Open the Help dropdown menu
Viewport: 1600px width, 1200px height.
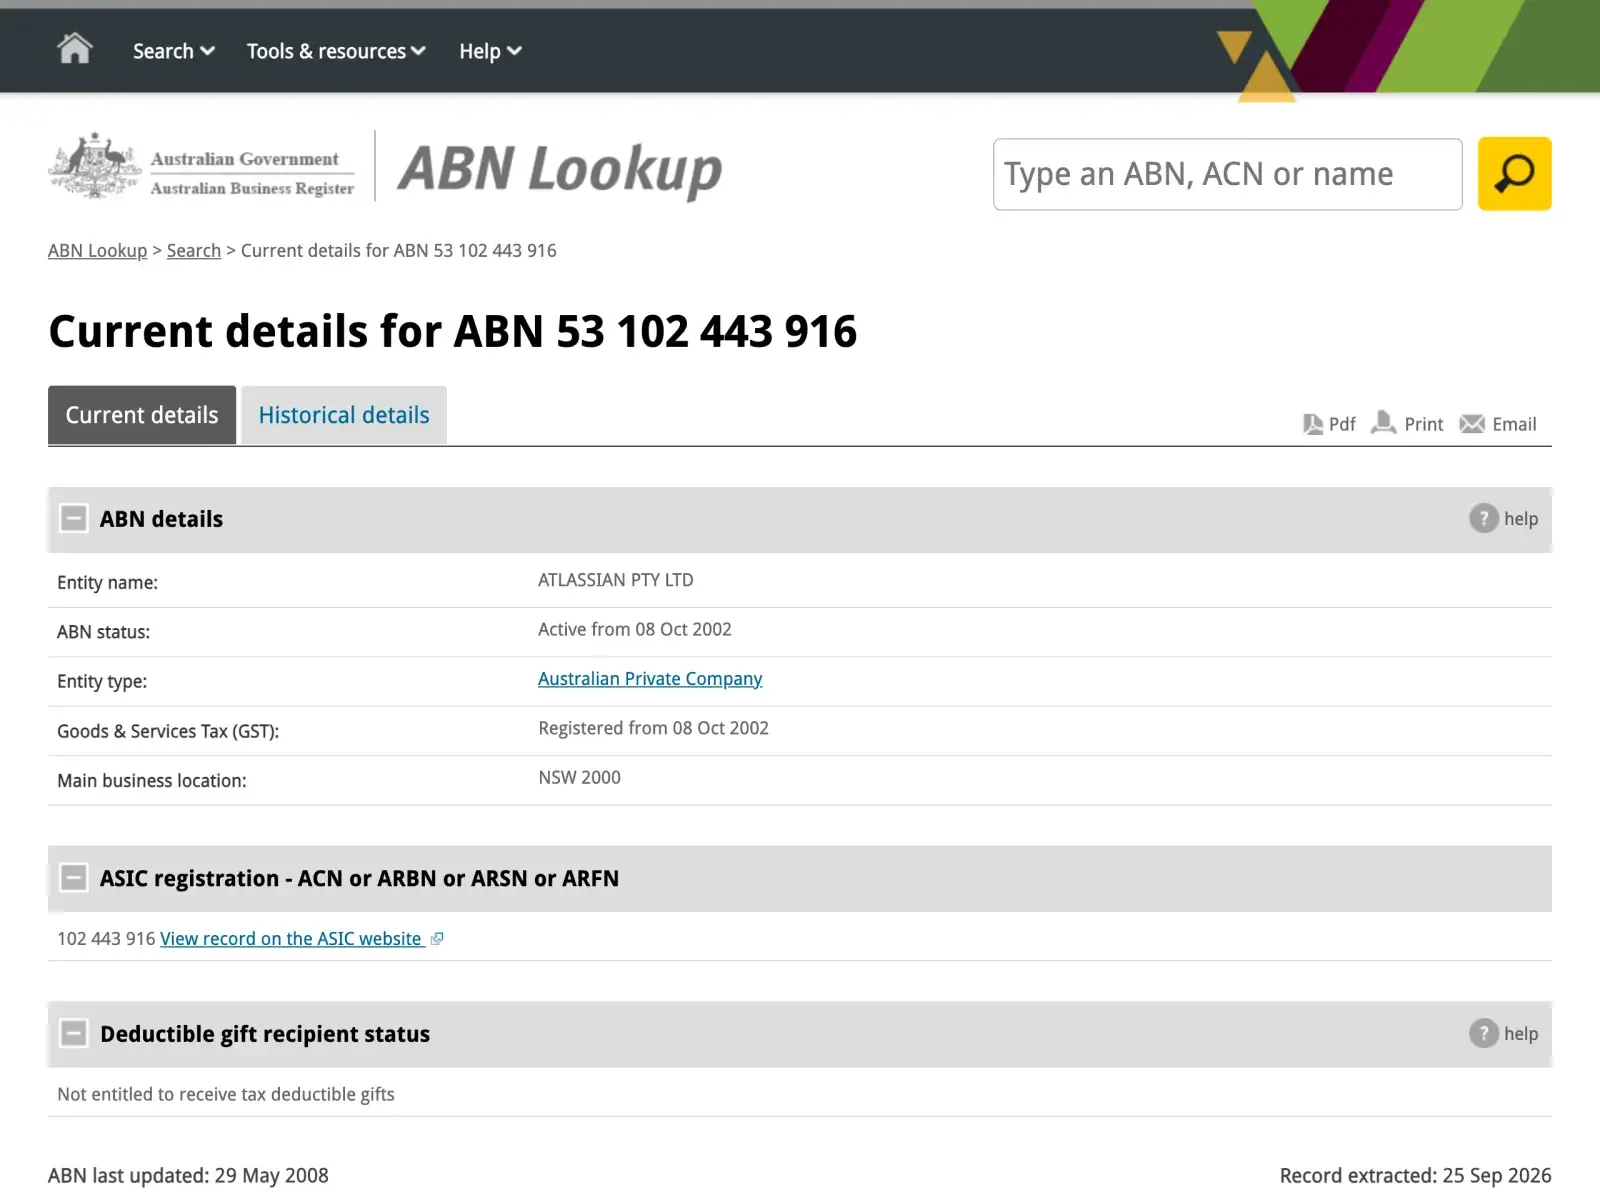[490, 51]
